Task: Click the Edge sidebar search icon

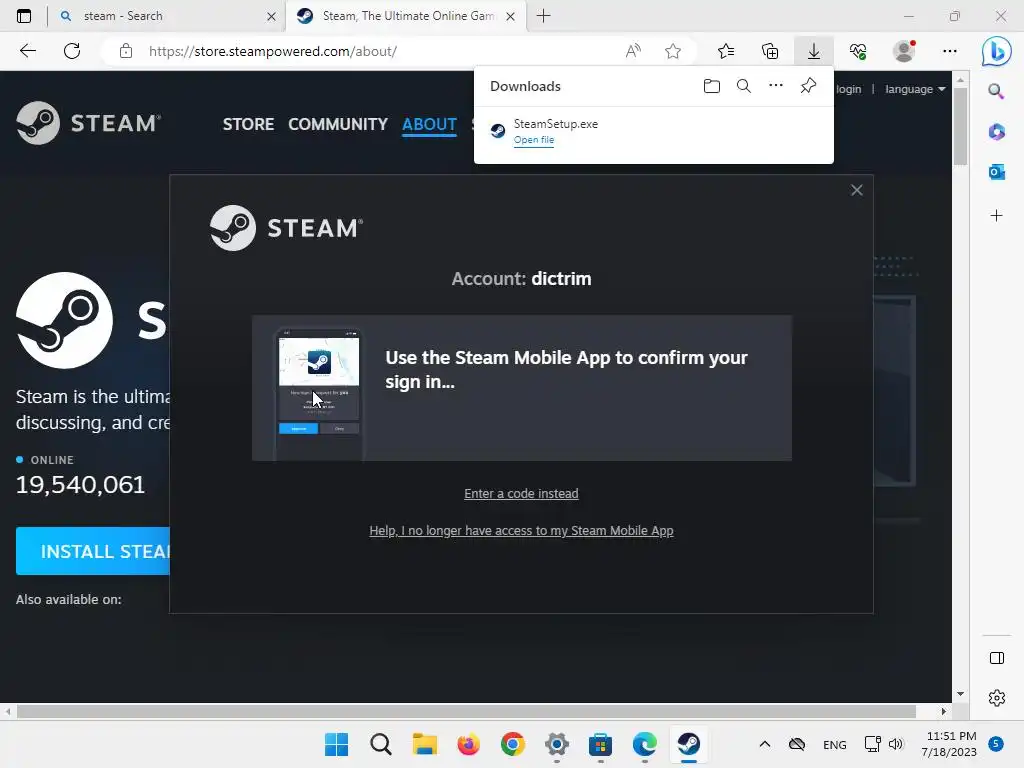Action: 996,91
